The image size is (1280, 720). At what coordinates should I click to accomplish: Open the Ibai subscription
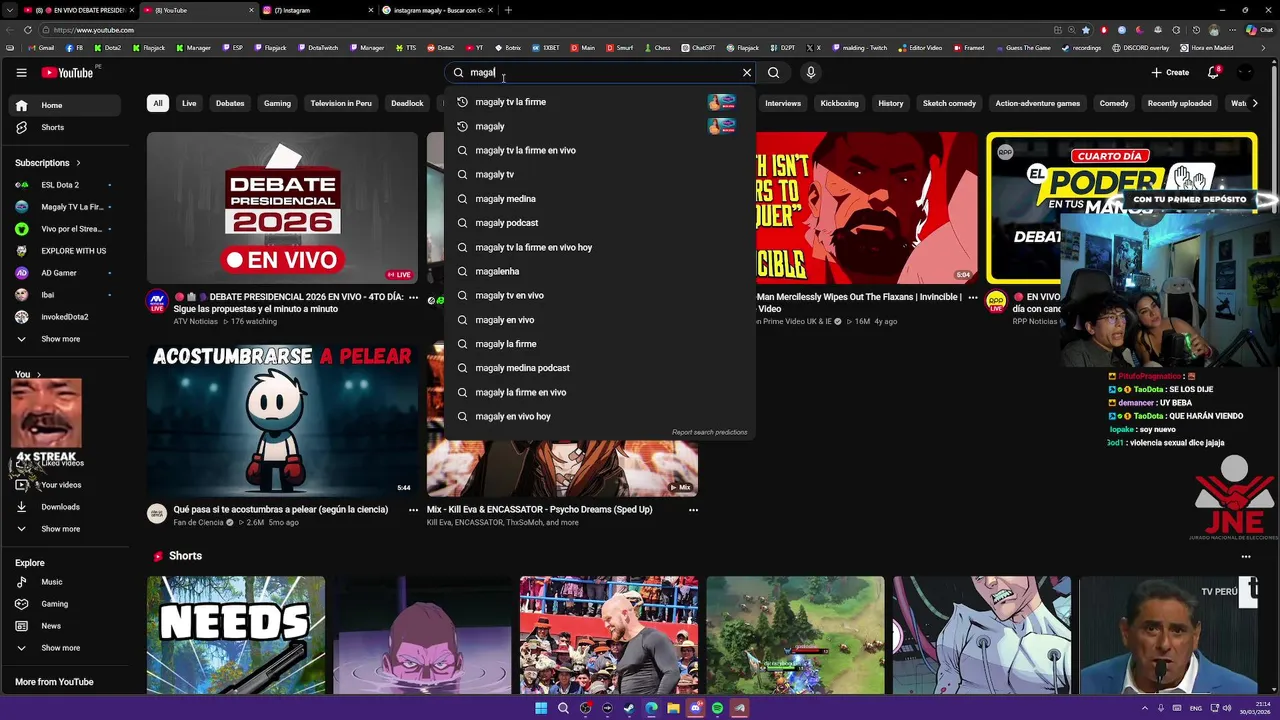[x=65, y=295]
